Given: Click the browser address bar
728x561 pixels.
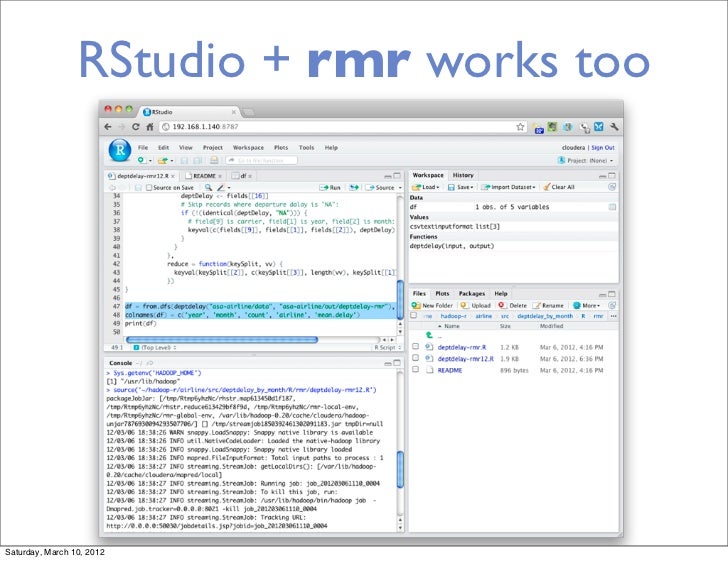Looking at the screenshot, I should tap(344, 126).
